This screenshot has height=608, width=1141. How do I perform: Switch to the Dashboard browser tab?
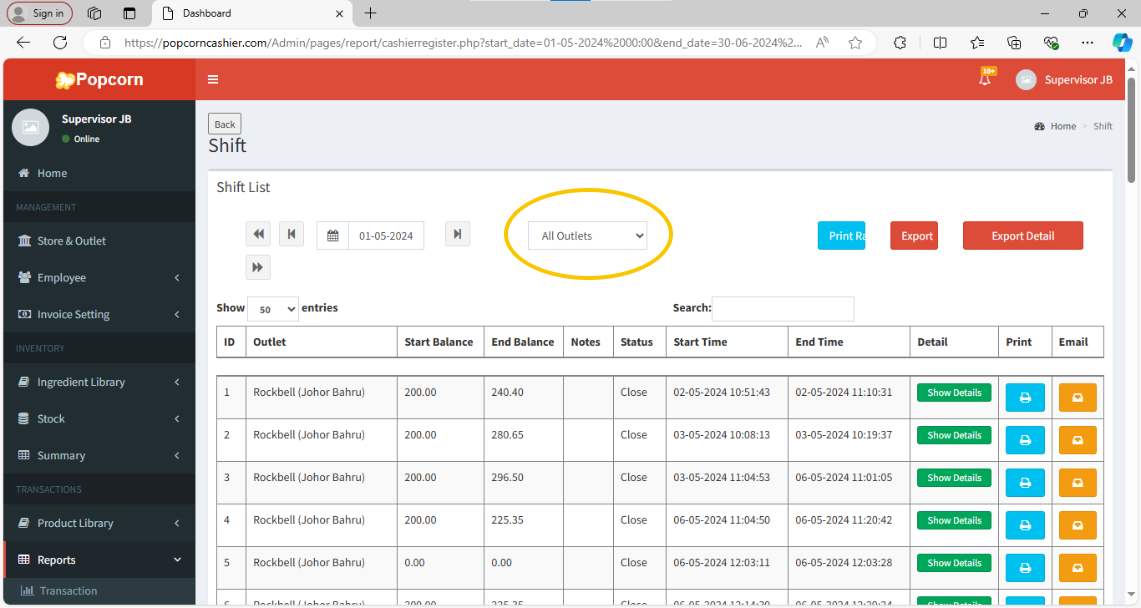pos(252,13)
